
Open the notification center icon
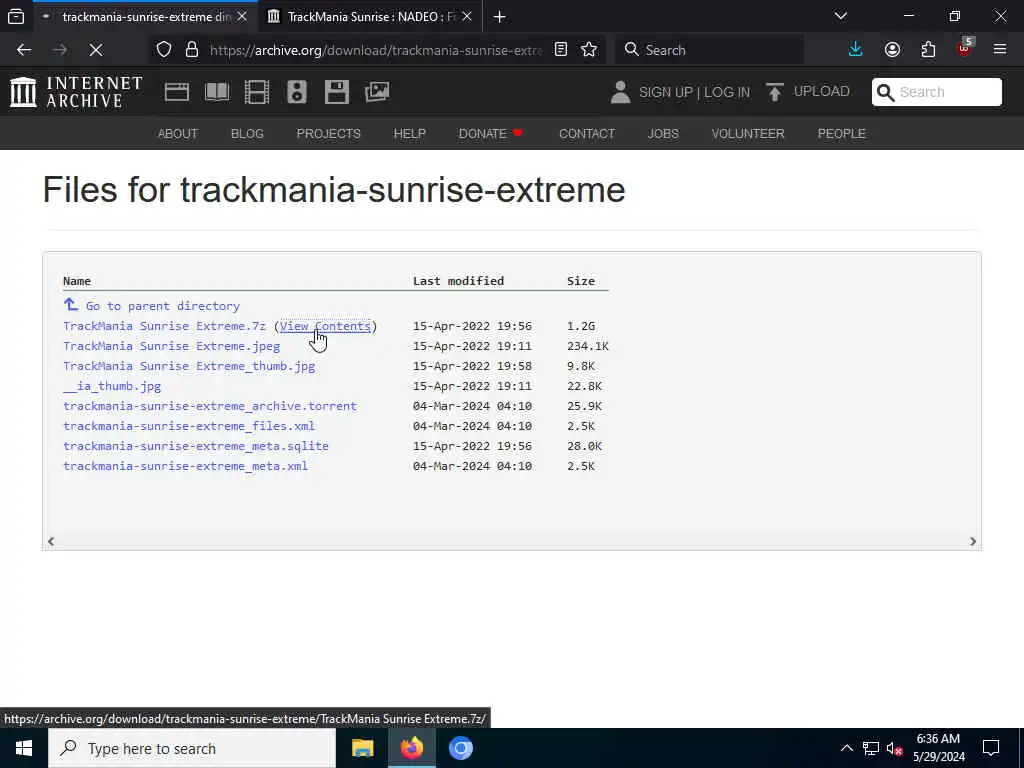point(991,748)
